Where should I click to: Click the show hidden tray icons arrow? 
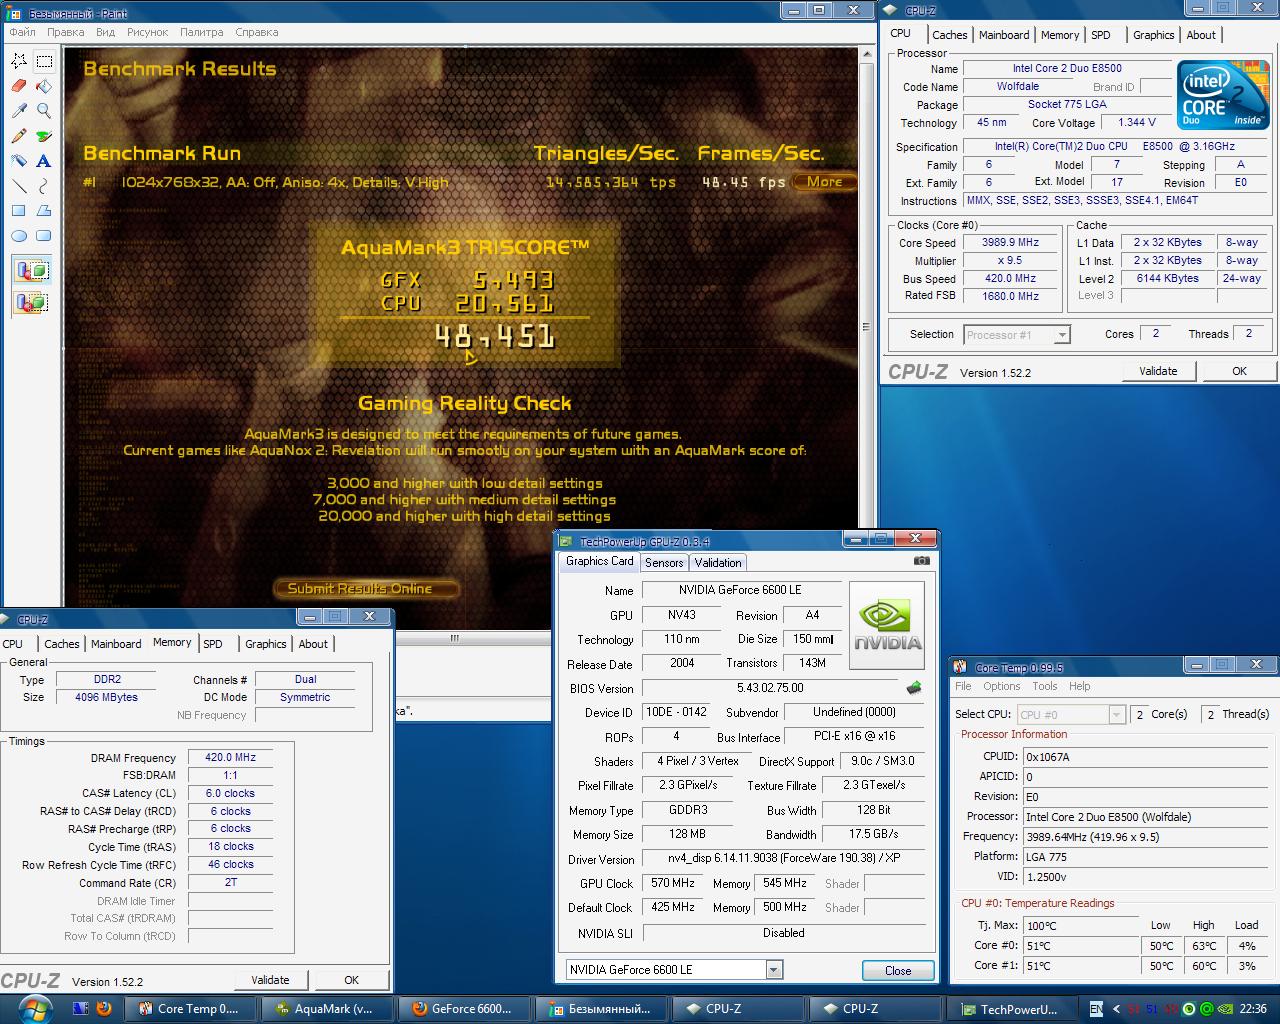coord(1115,1008)
